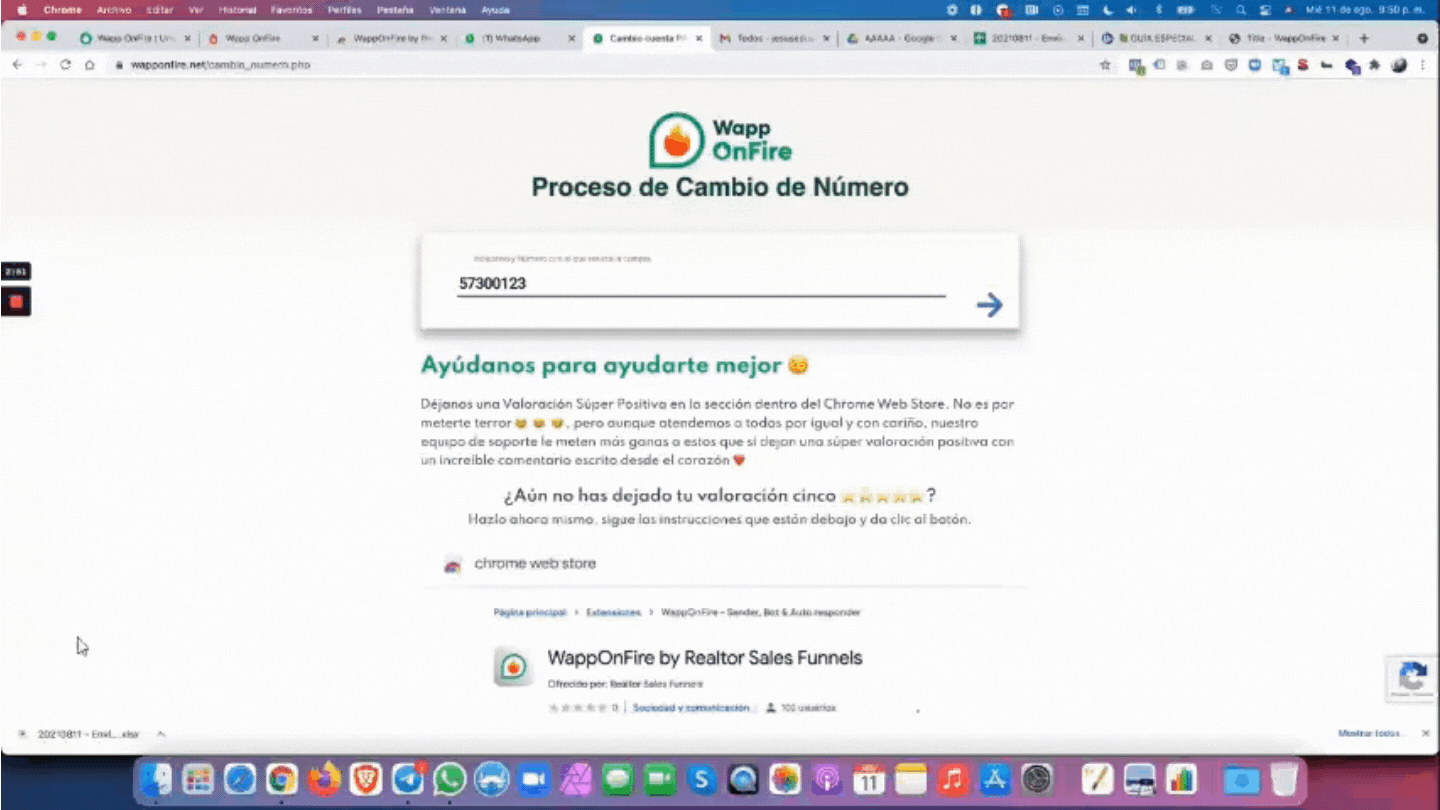Click Mostrar todos in the downloads bar

pyautogui.click(x=1369, y=734)
